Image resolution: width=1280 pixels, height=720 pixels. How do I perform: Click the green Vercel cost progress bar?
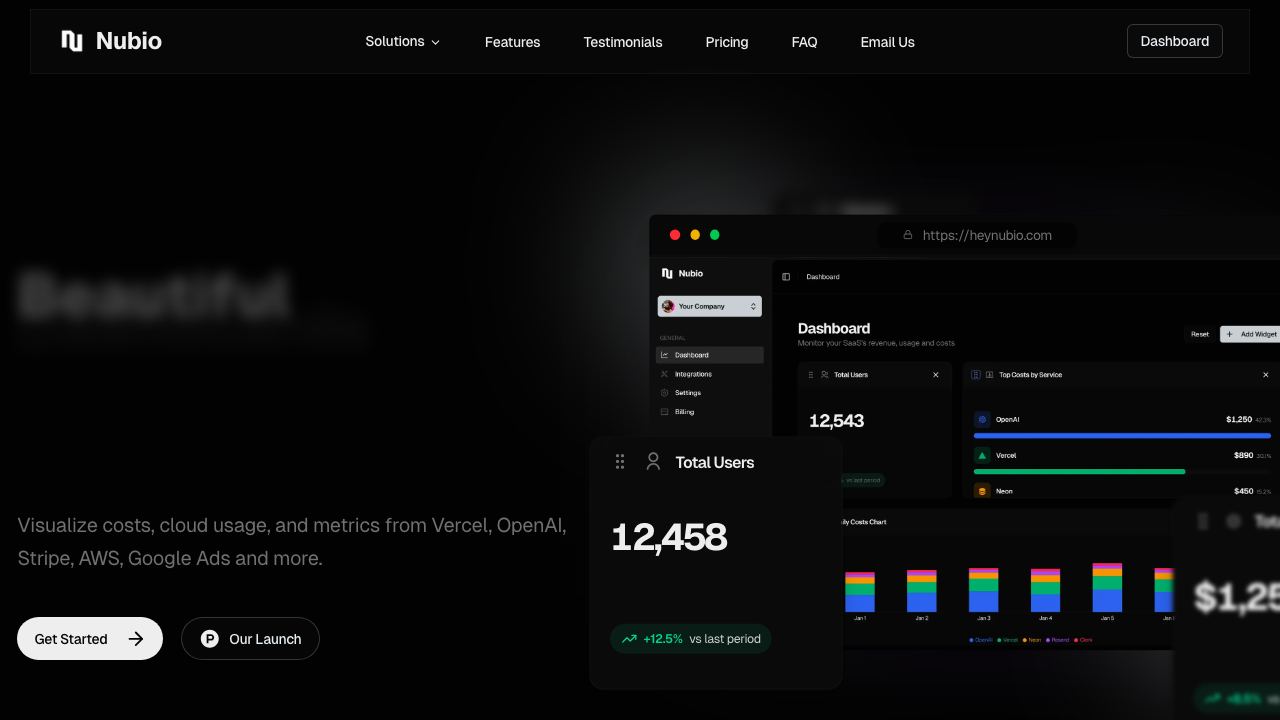1080,471
